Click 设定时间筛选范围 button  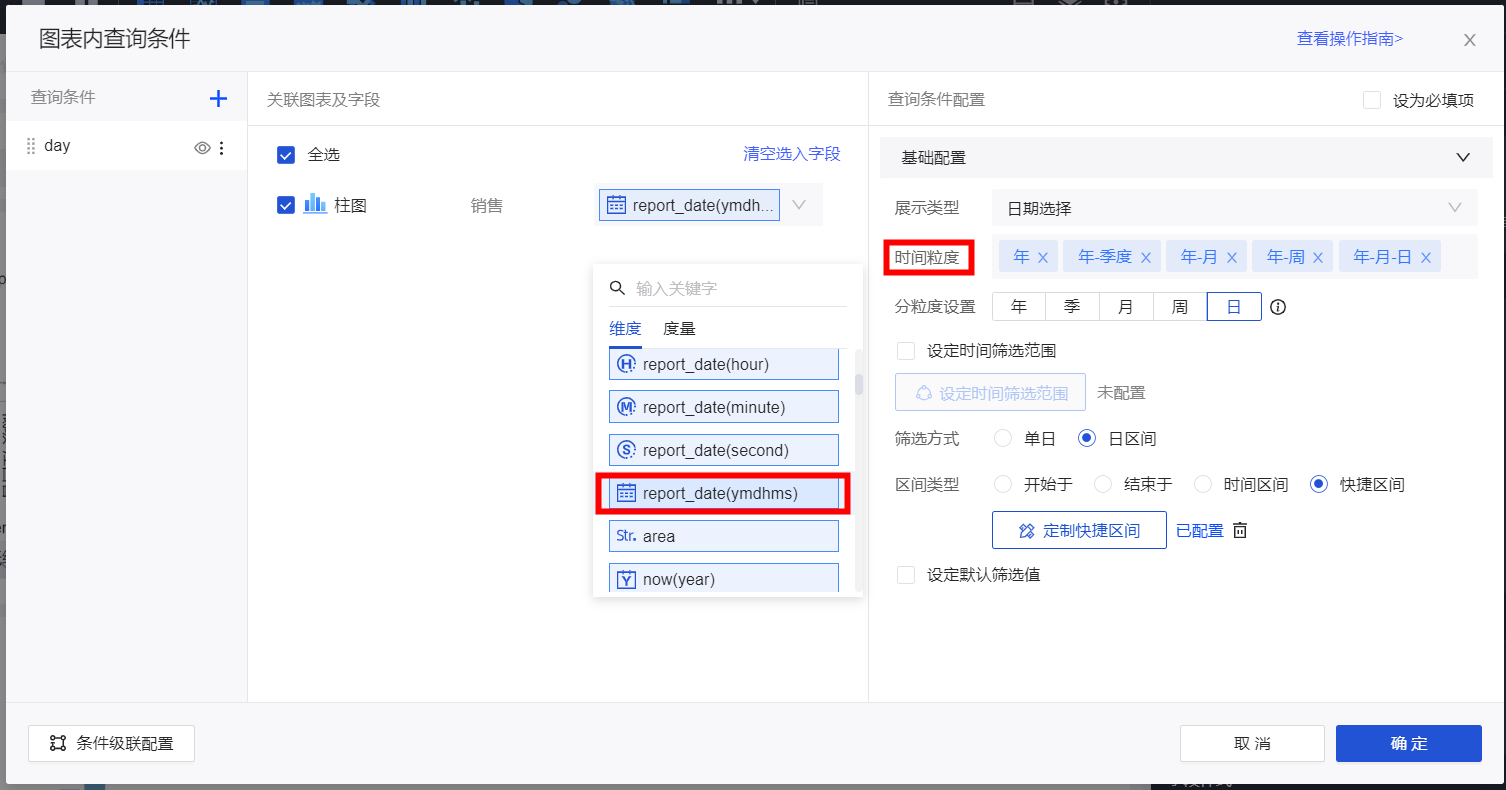point(990,393)
